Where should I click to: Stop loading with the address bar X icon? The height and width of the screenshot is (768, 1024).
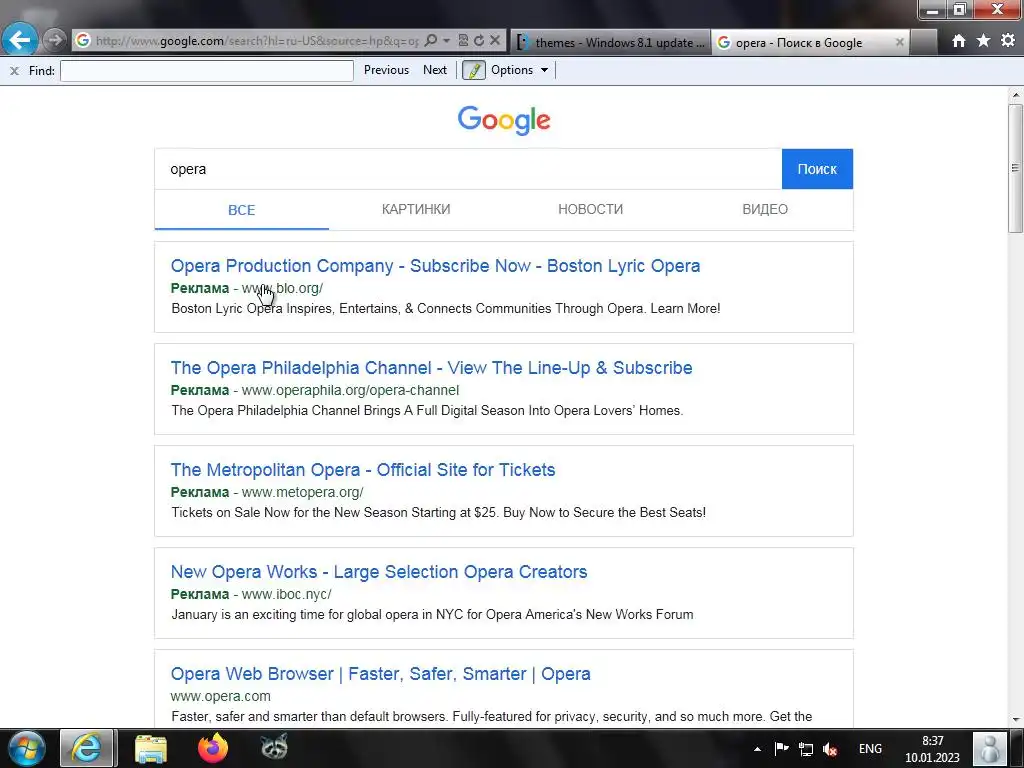point(495,40)
